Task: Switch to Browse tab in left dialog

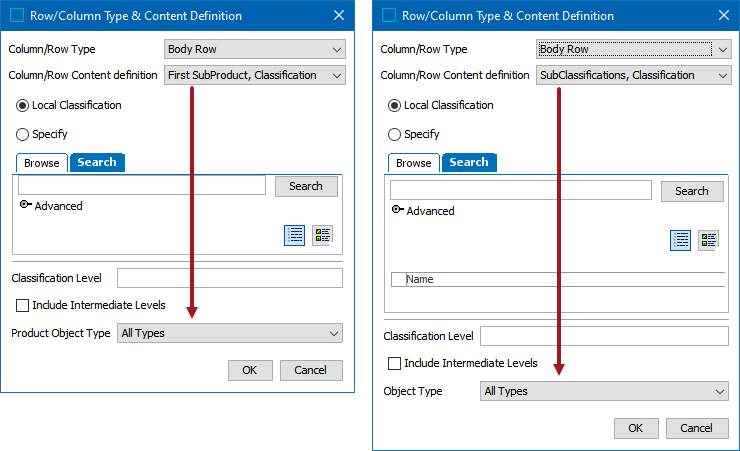Action: [x=42, y=163]
